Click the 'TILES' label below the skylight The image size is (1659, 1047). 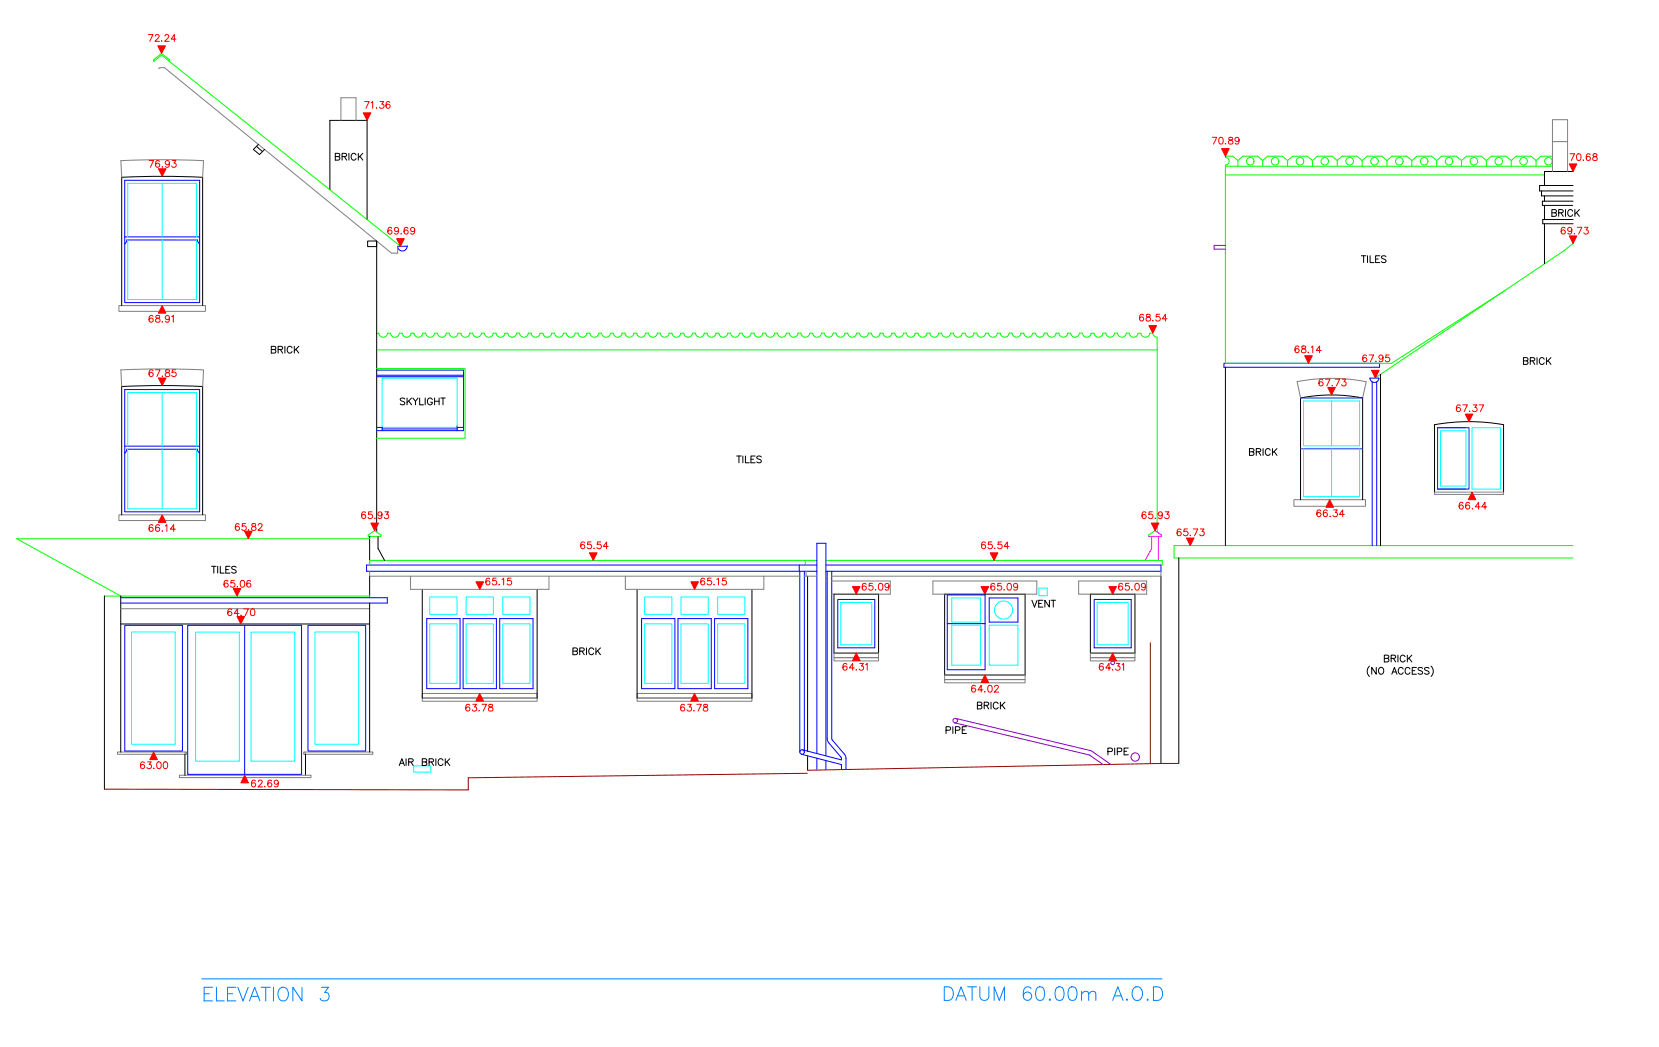749,460
